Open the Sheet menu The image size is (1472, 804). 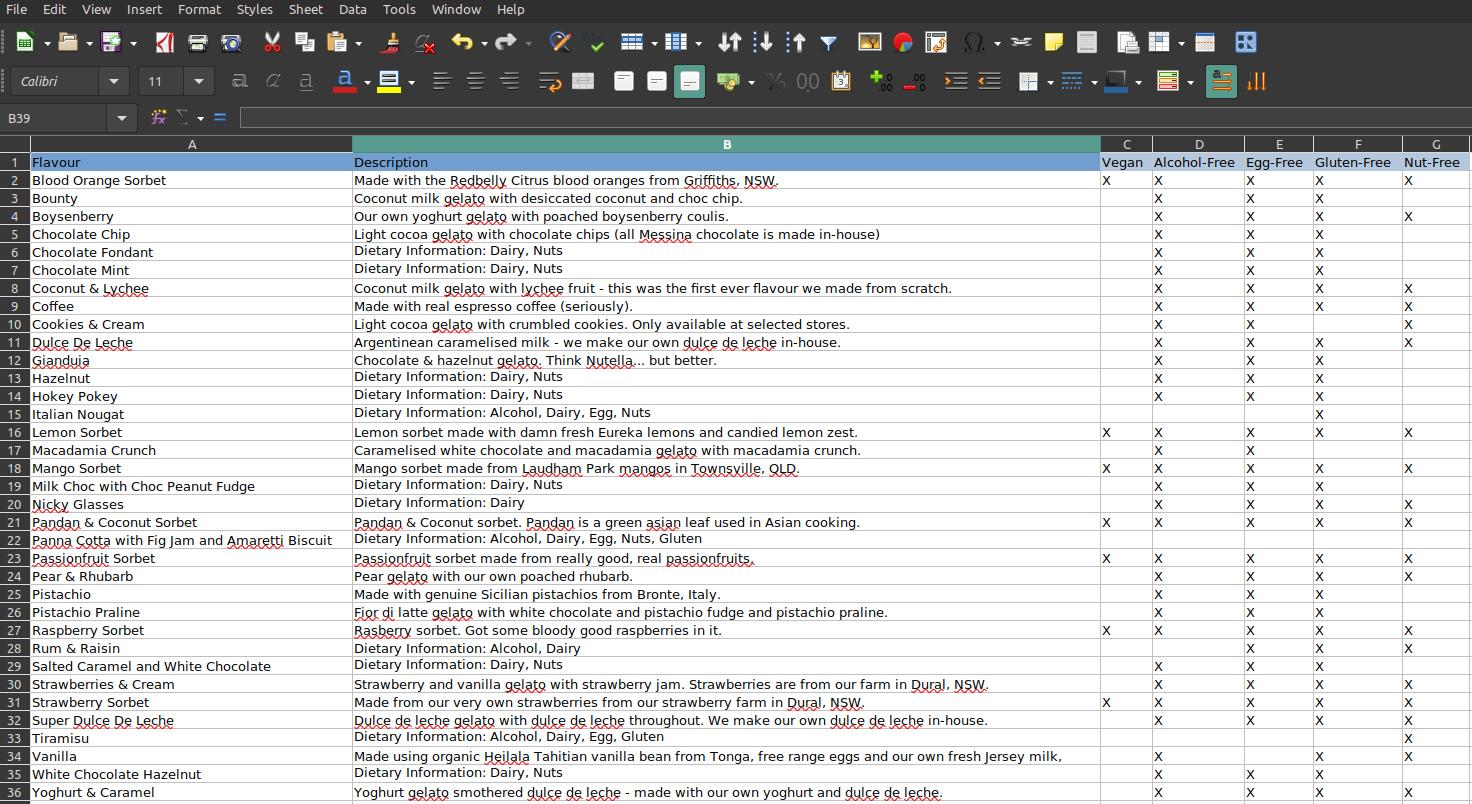tap(305, 9)
